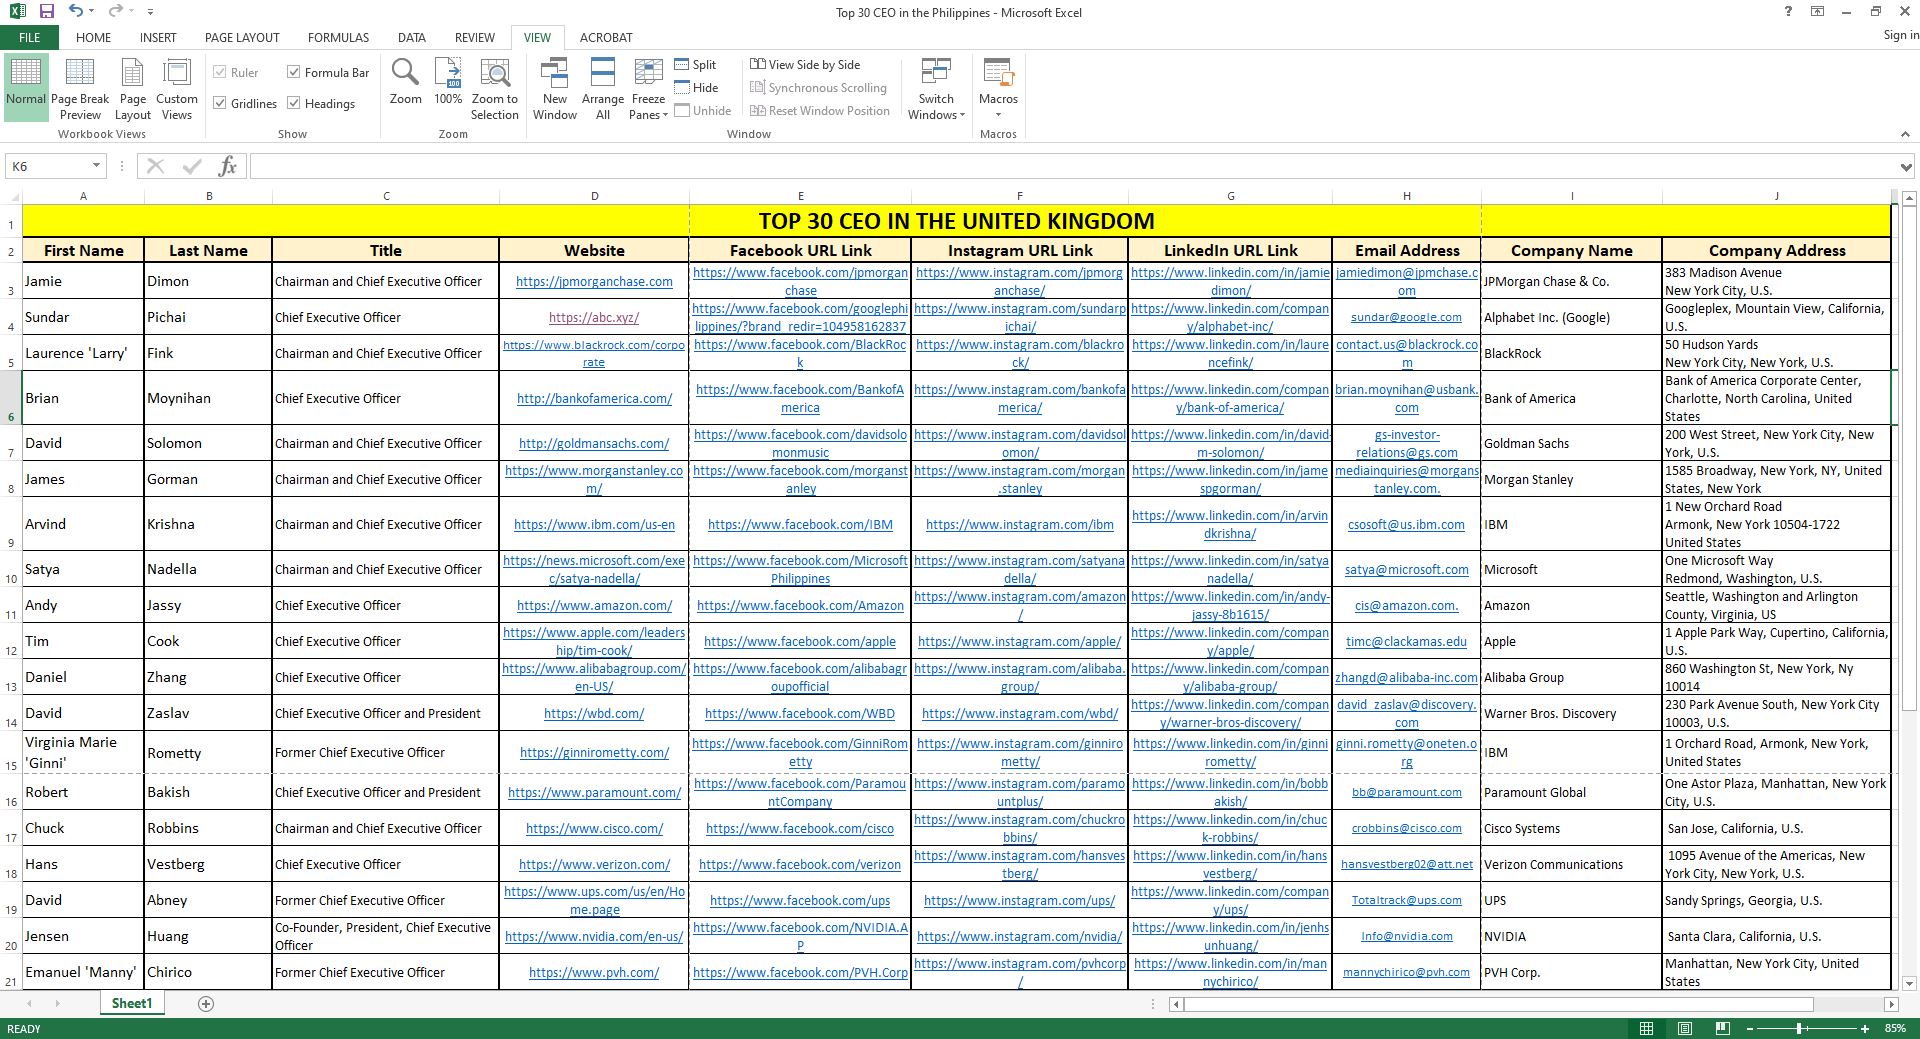Toggle the Headings checkbox

[294, 103]
